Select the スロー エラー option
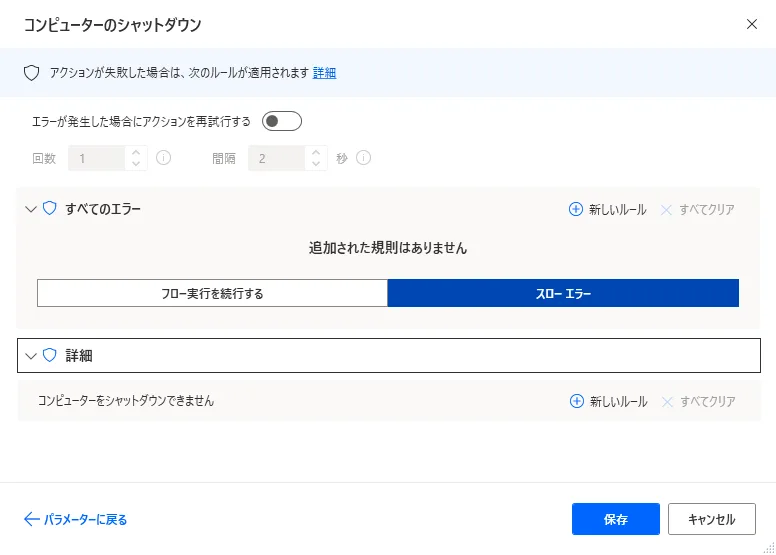This screenshot has height=555, width=776. [563, 293]
